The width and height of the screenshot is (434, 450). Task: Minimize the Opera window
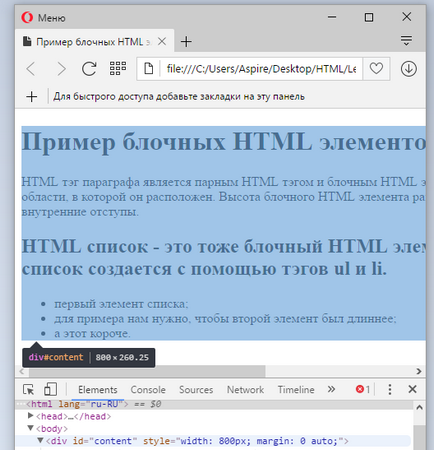pos(332,17)
